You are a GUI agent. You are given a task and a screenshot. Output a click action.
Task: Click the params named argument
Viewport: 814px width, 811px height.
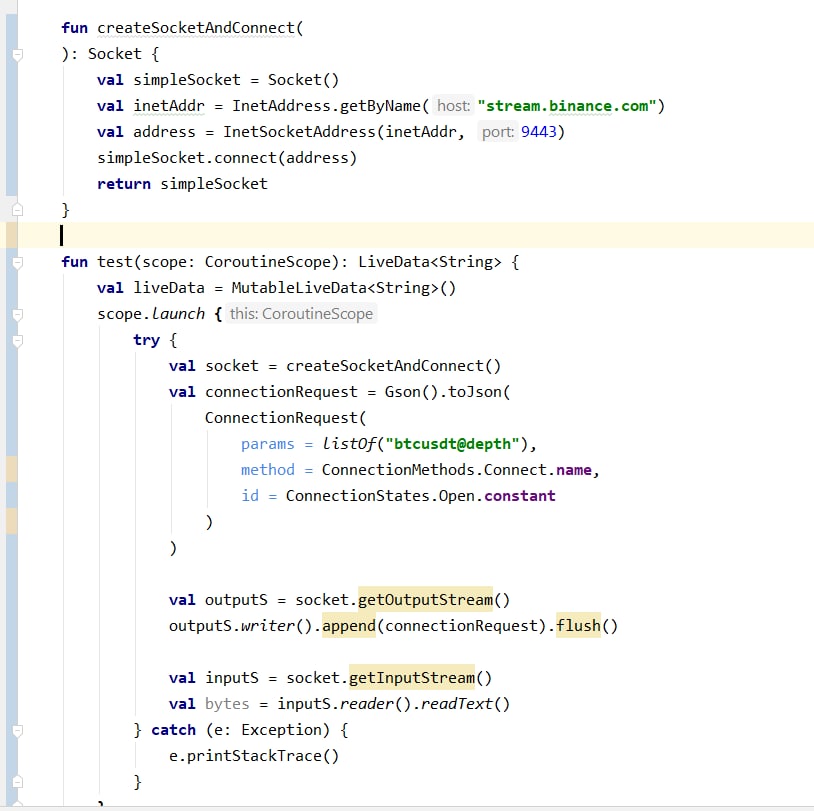coord(267,444)
